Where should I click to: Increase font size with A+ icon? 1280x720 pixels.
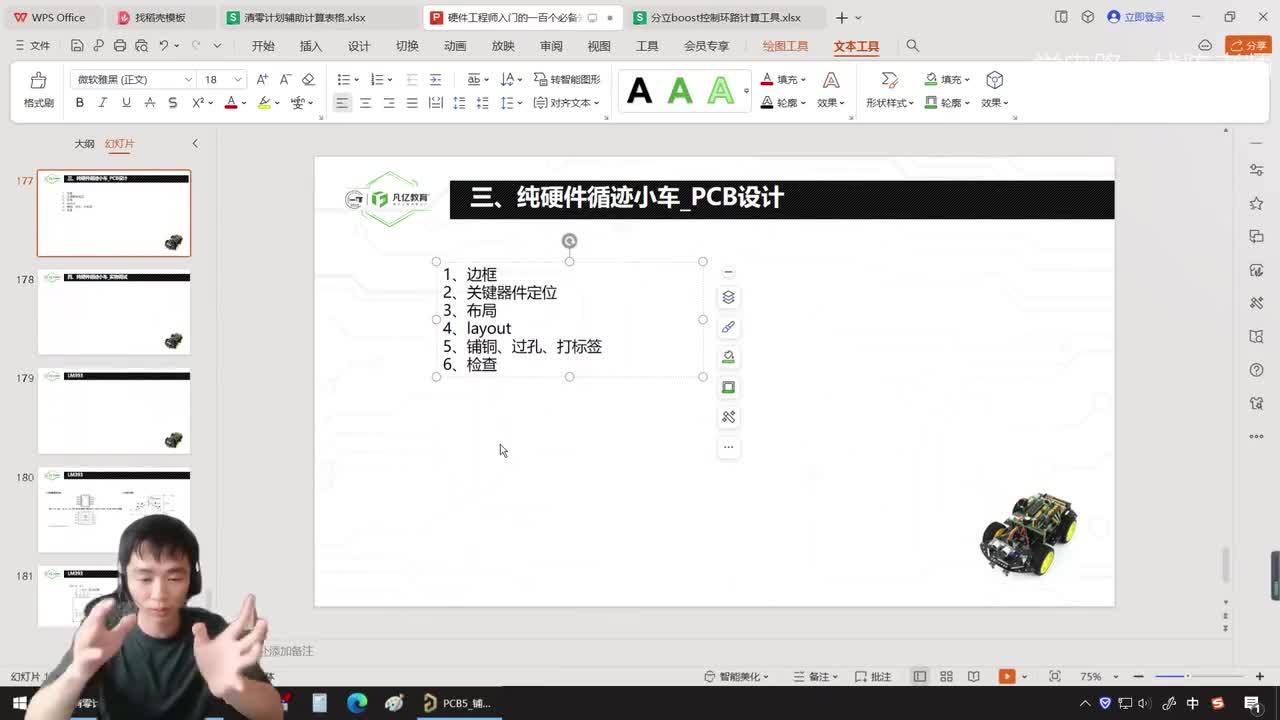coord(262,79)
